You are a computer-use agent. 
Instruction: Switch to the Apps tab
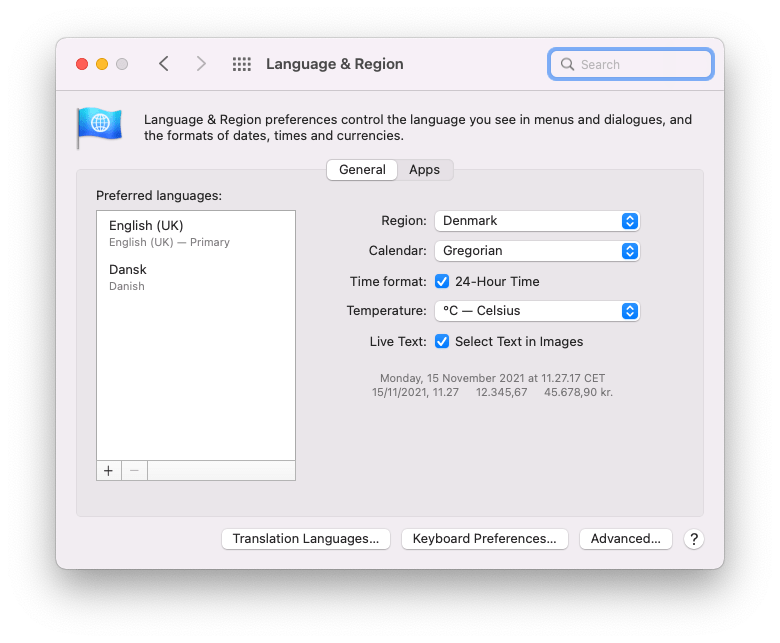(x=424, y=170)
